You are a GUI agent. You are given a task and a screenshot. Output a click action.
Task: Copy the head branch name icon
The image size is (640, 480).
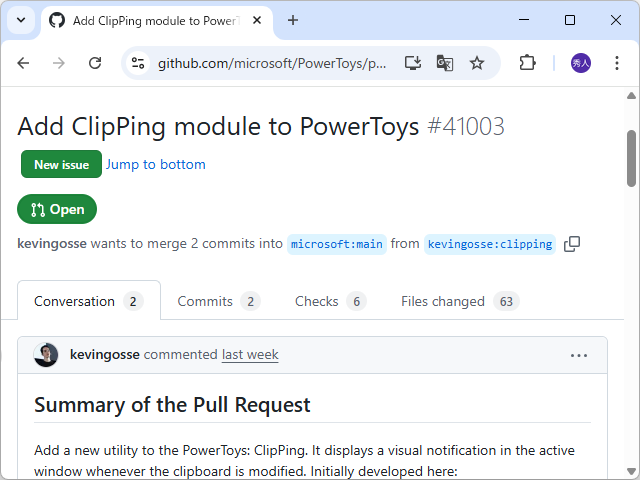click(572, 244)
